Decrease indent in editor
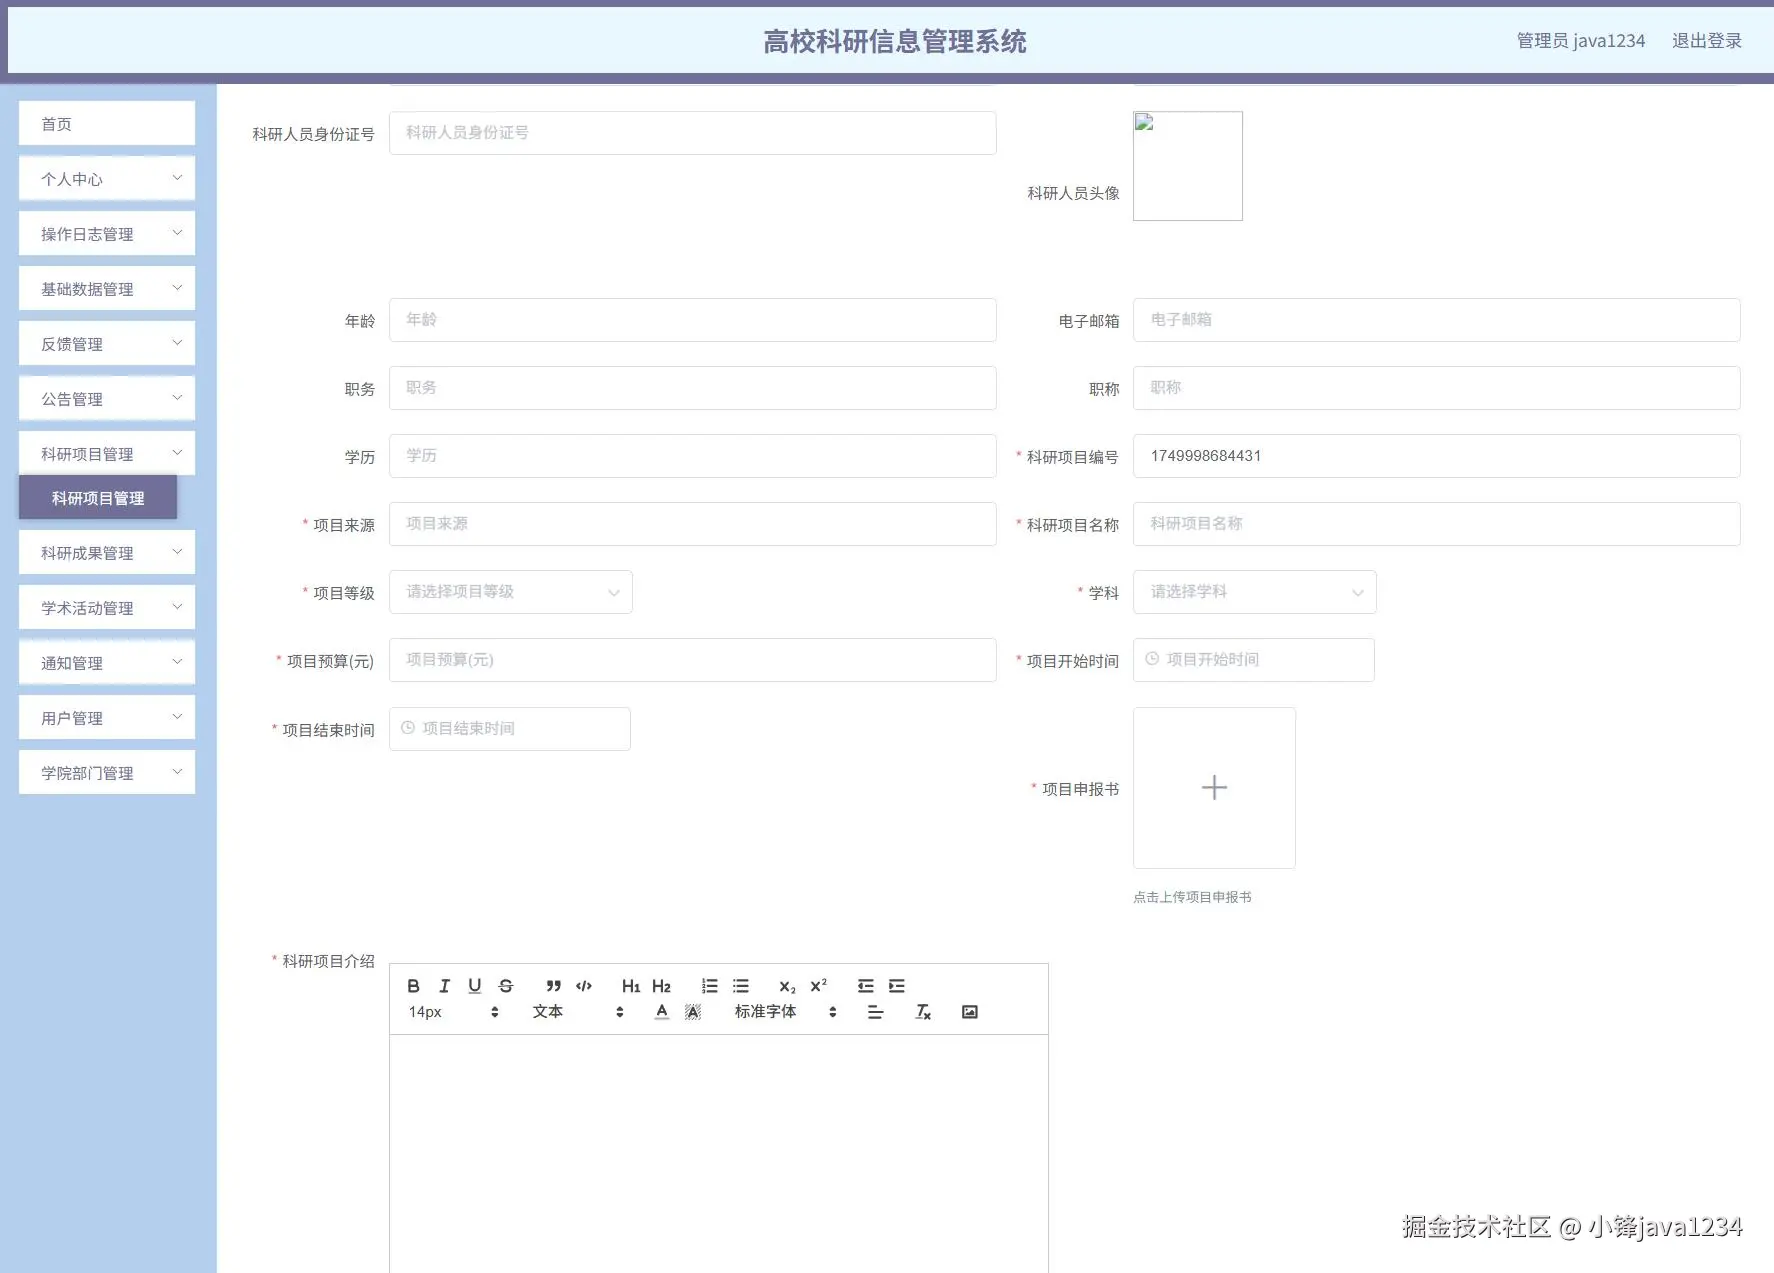 click(866, 986)
